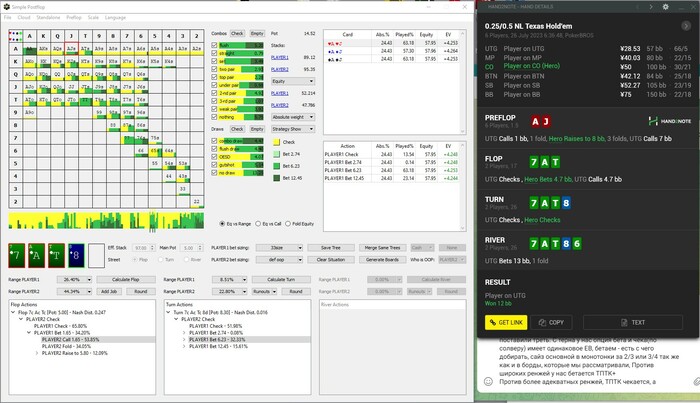This screenshot has height=403, width=700.
Task: Click the Bet 12.45 dark green swatch
Action: click(276, 178)
